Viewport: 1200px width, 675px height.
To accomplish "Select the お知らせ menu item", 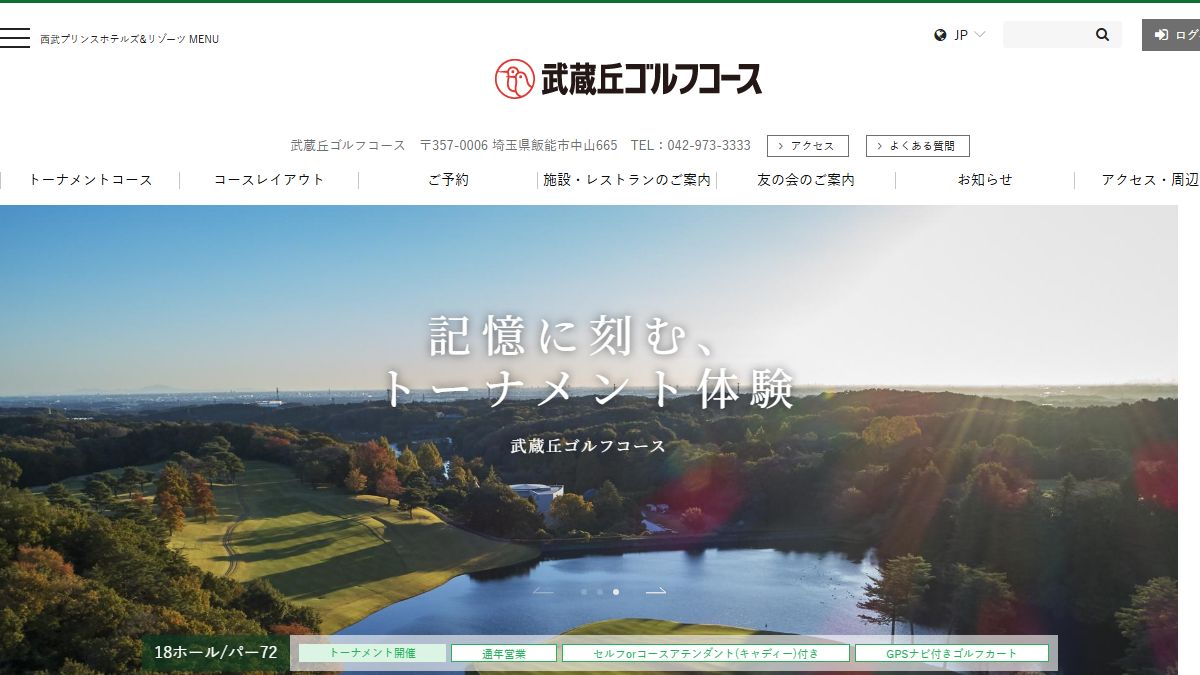I will [985, 180].
